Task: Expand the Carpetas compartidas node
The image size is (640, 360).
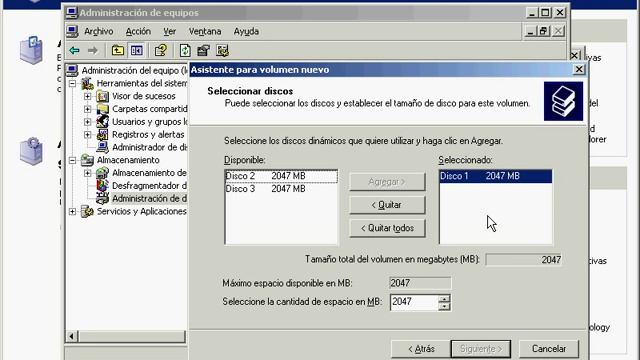Action: point(87,109)
